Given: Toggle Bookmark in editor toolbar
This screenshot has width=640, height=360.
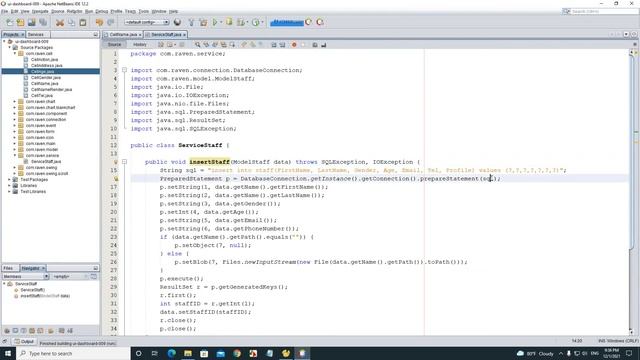Looking at the screenshot, I should (260, 44).
